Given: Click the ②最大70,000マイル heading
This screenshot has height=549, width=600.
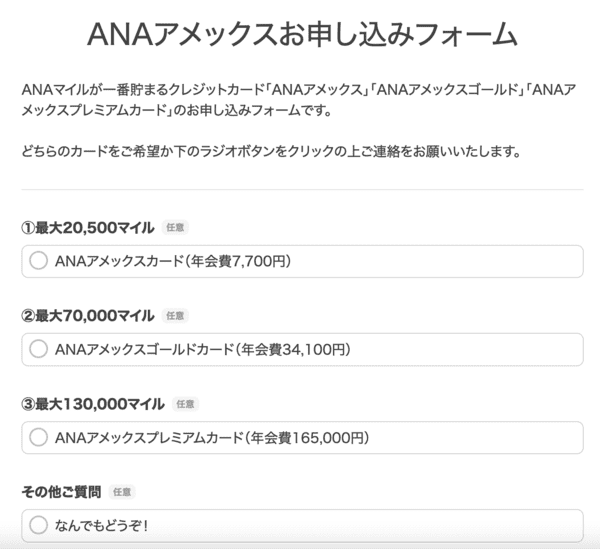Looking at the screenshot, I should pos(88,315).
